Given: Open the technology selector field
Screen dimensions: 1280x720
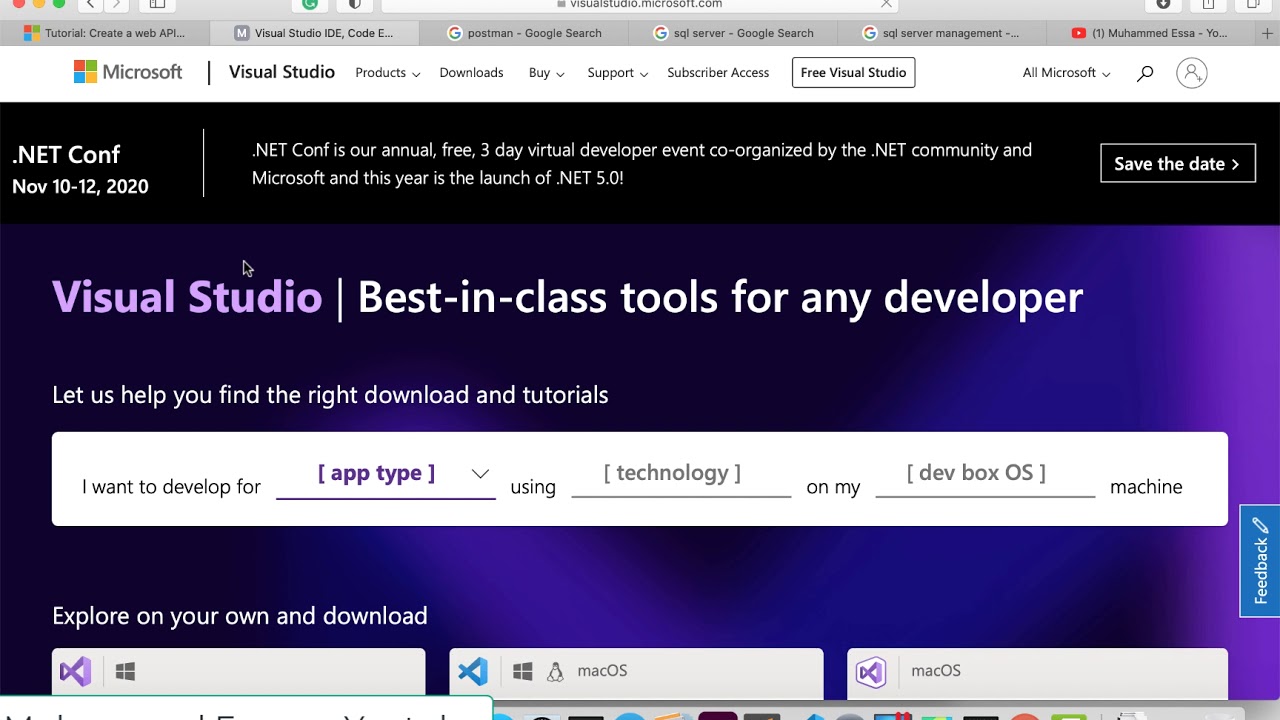Looking at the screenshot, I should pos(681,474).
